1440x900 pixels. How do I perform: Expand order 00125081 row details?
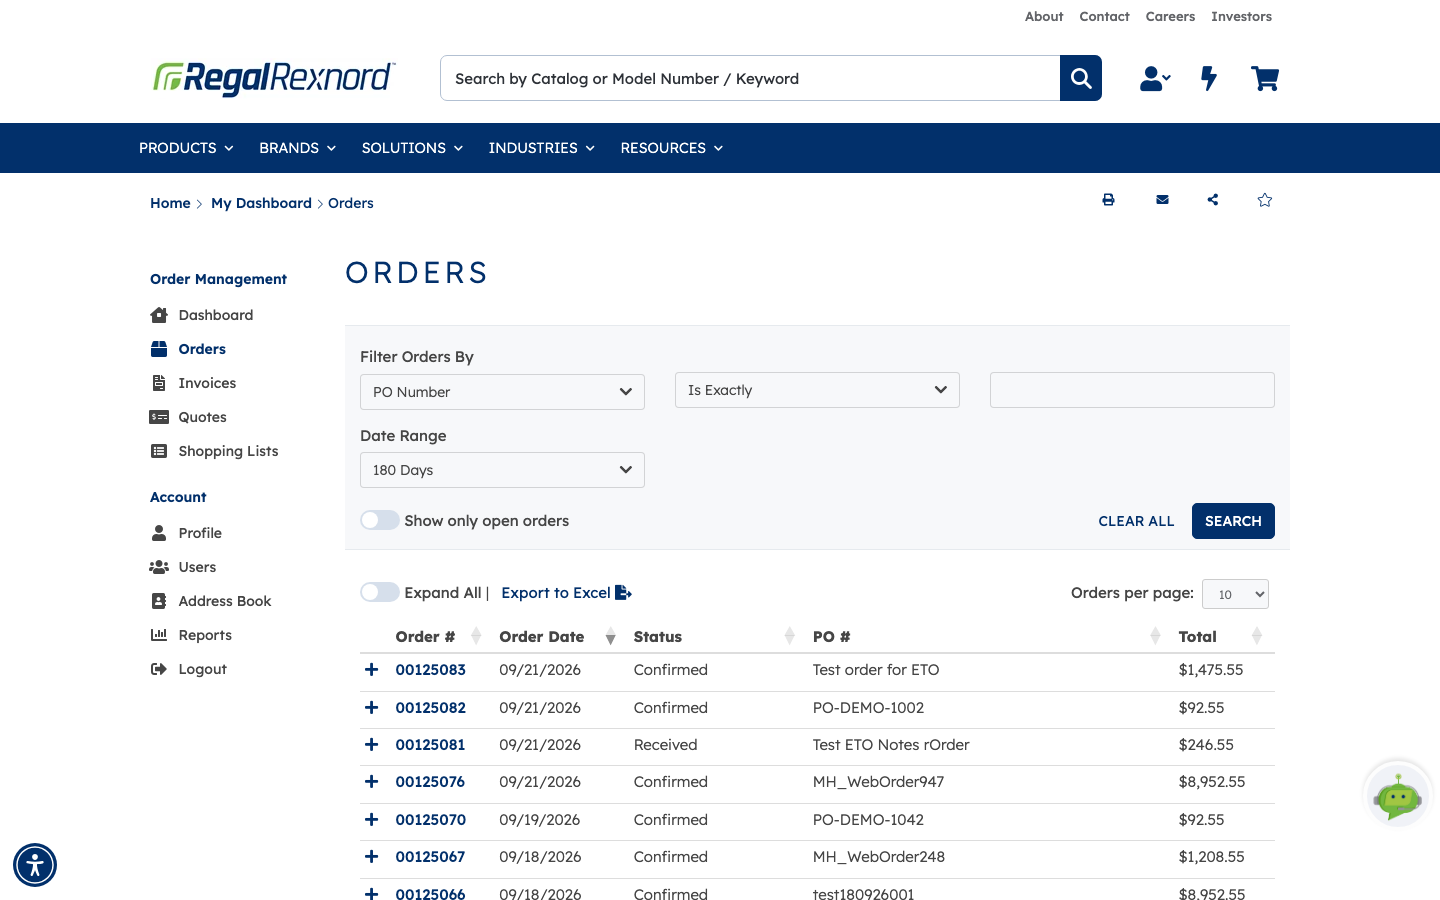click(372, 745)
